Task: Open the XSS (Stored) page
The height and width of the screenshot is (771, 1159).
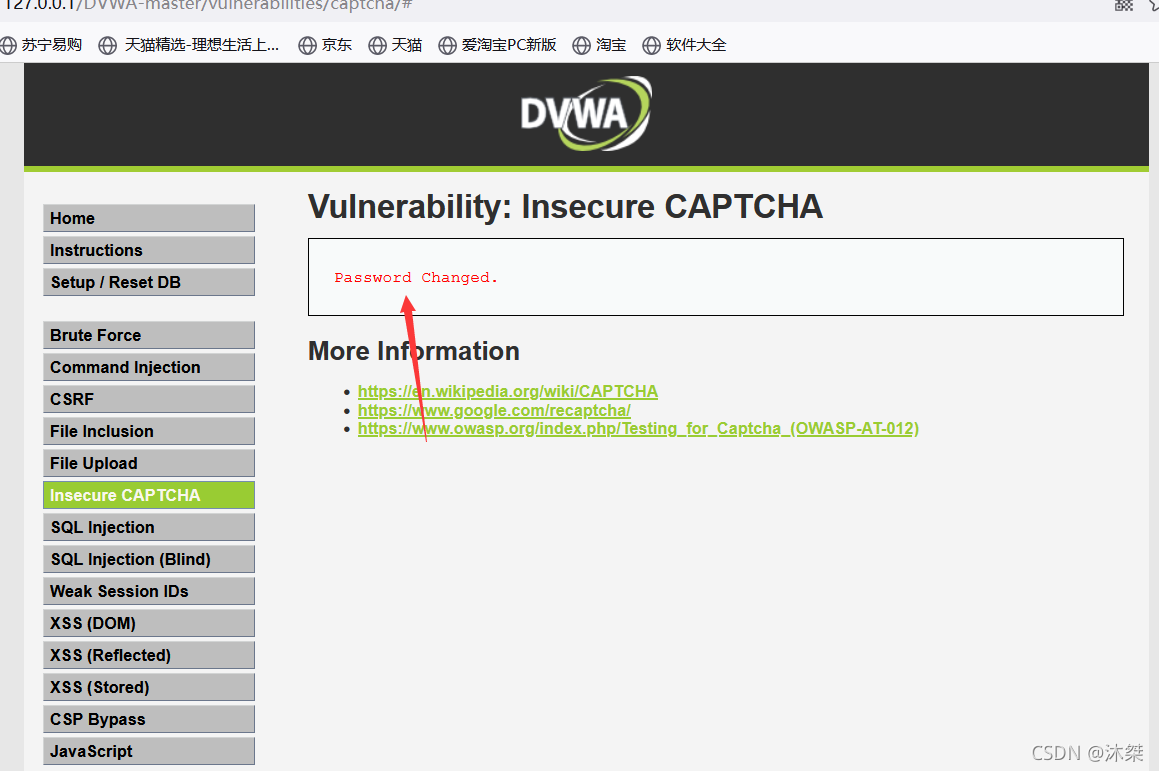Action: pos(149,687)
